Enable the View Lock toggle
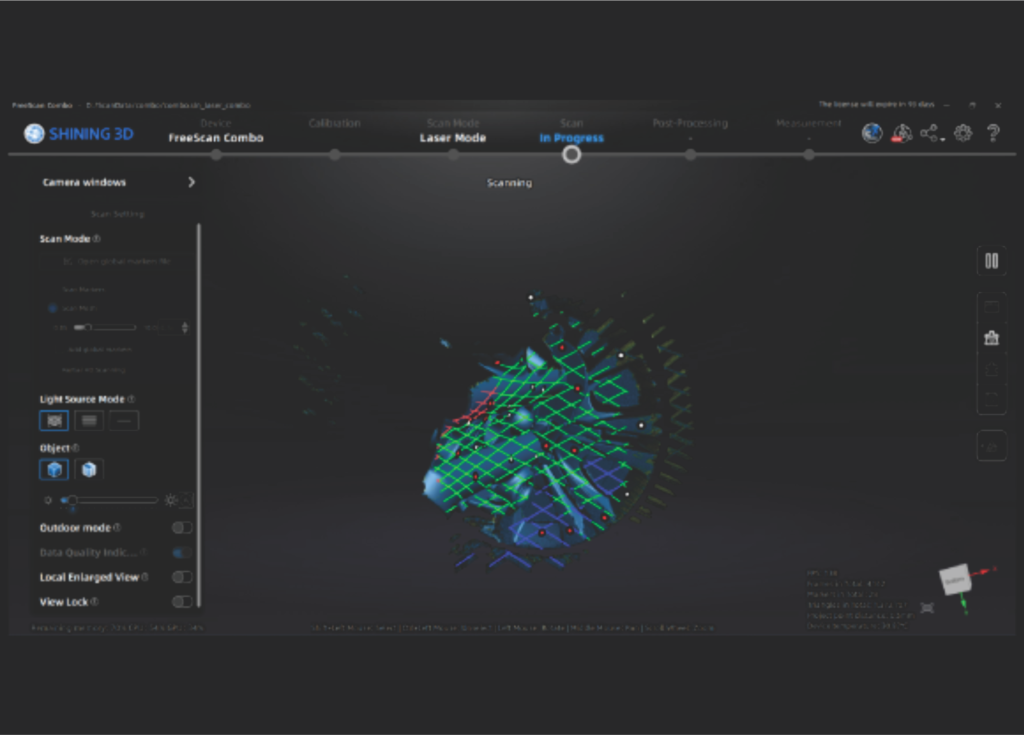 tap(181, 602)
